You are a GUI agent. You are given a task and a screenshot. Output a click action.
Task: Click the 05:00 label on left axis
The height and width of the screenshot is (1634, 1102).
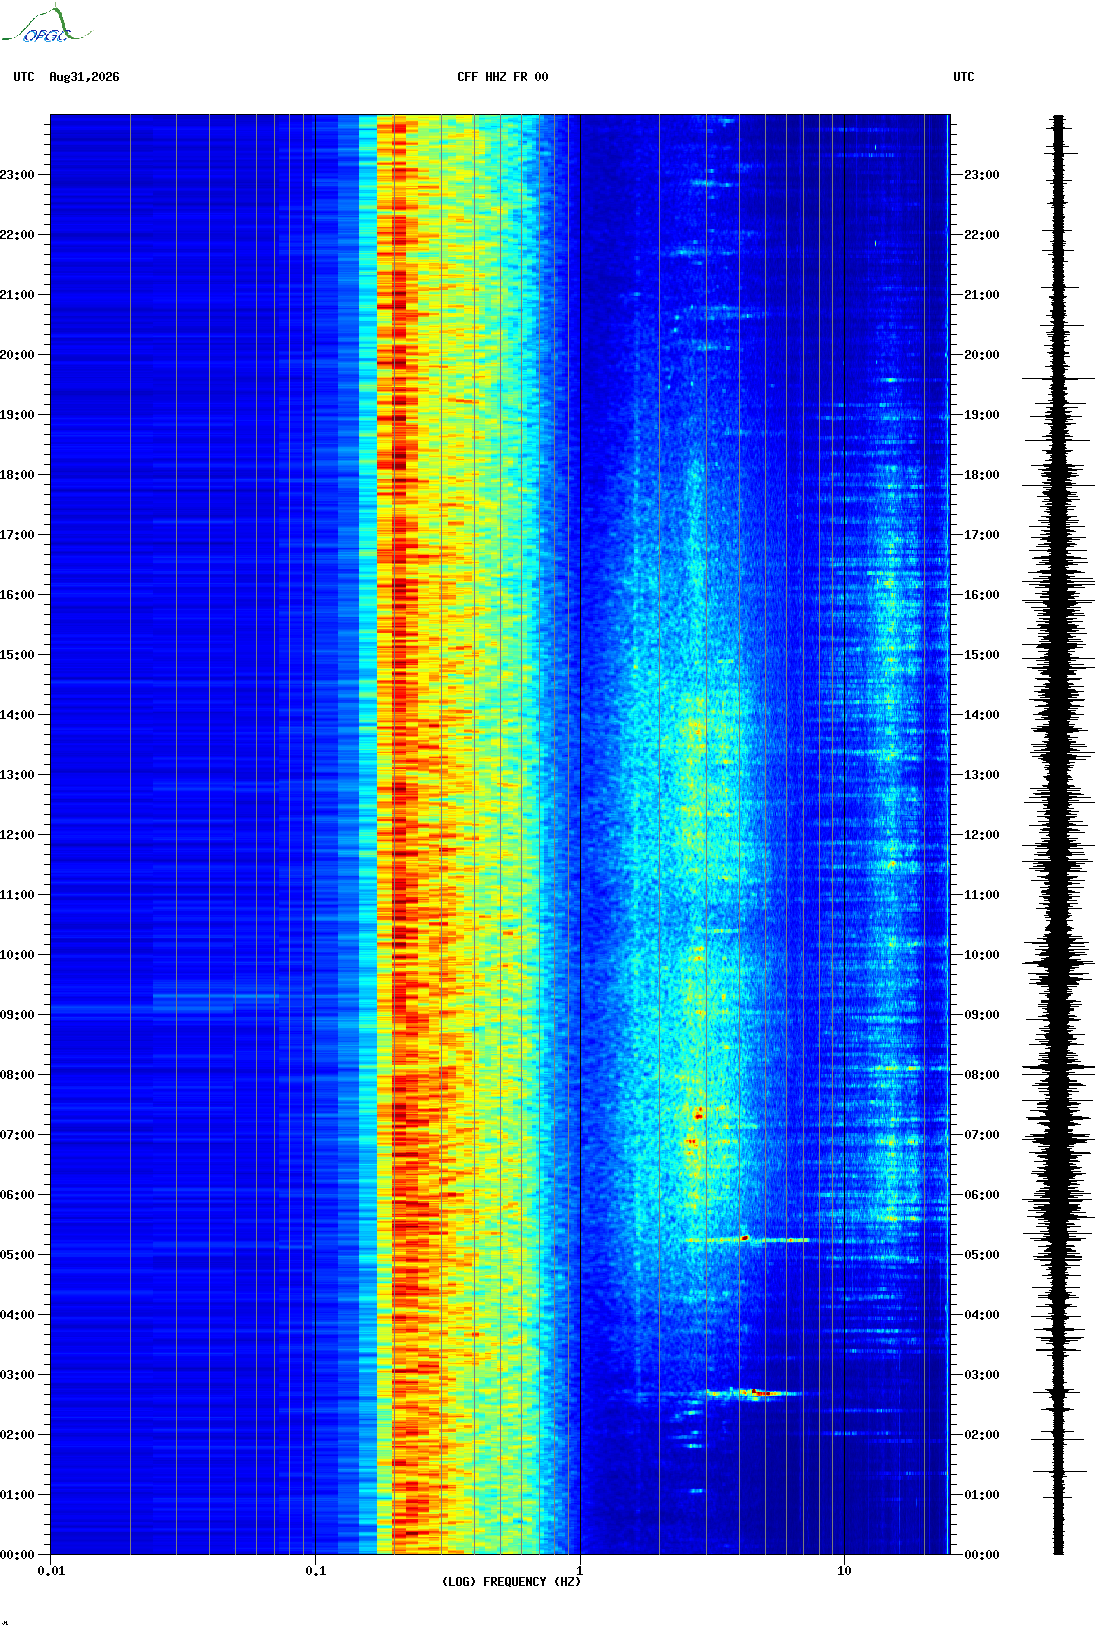(17, 1255)
